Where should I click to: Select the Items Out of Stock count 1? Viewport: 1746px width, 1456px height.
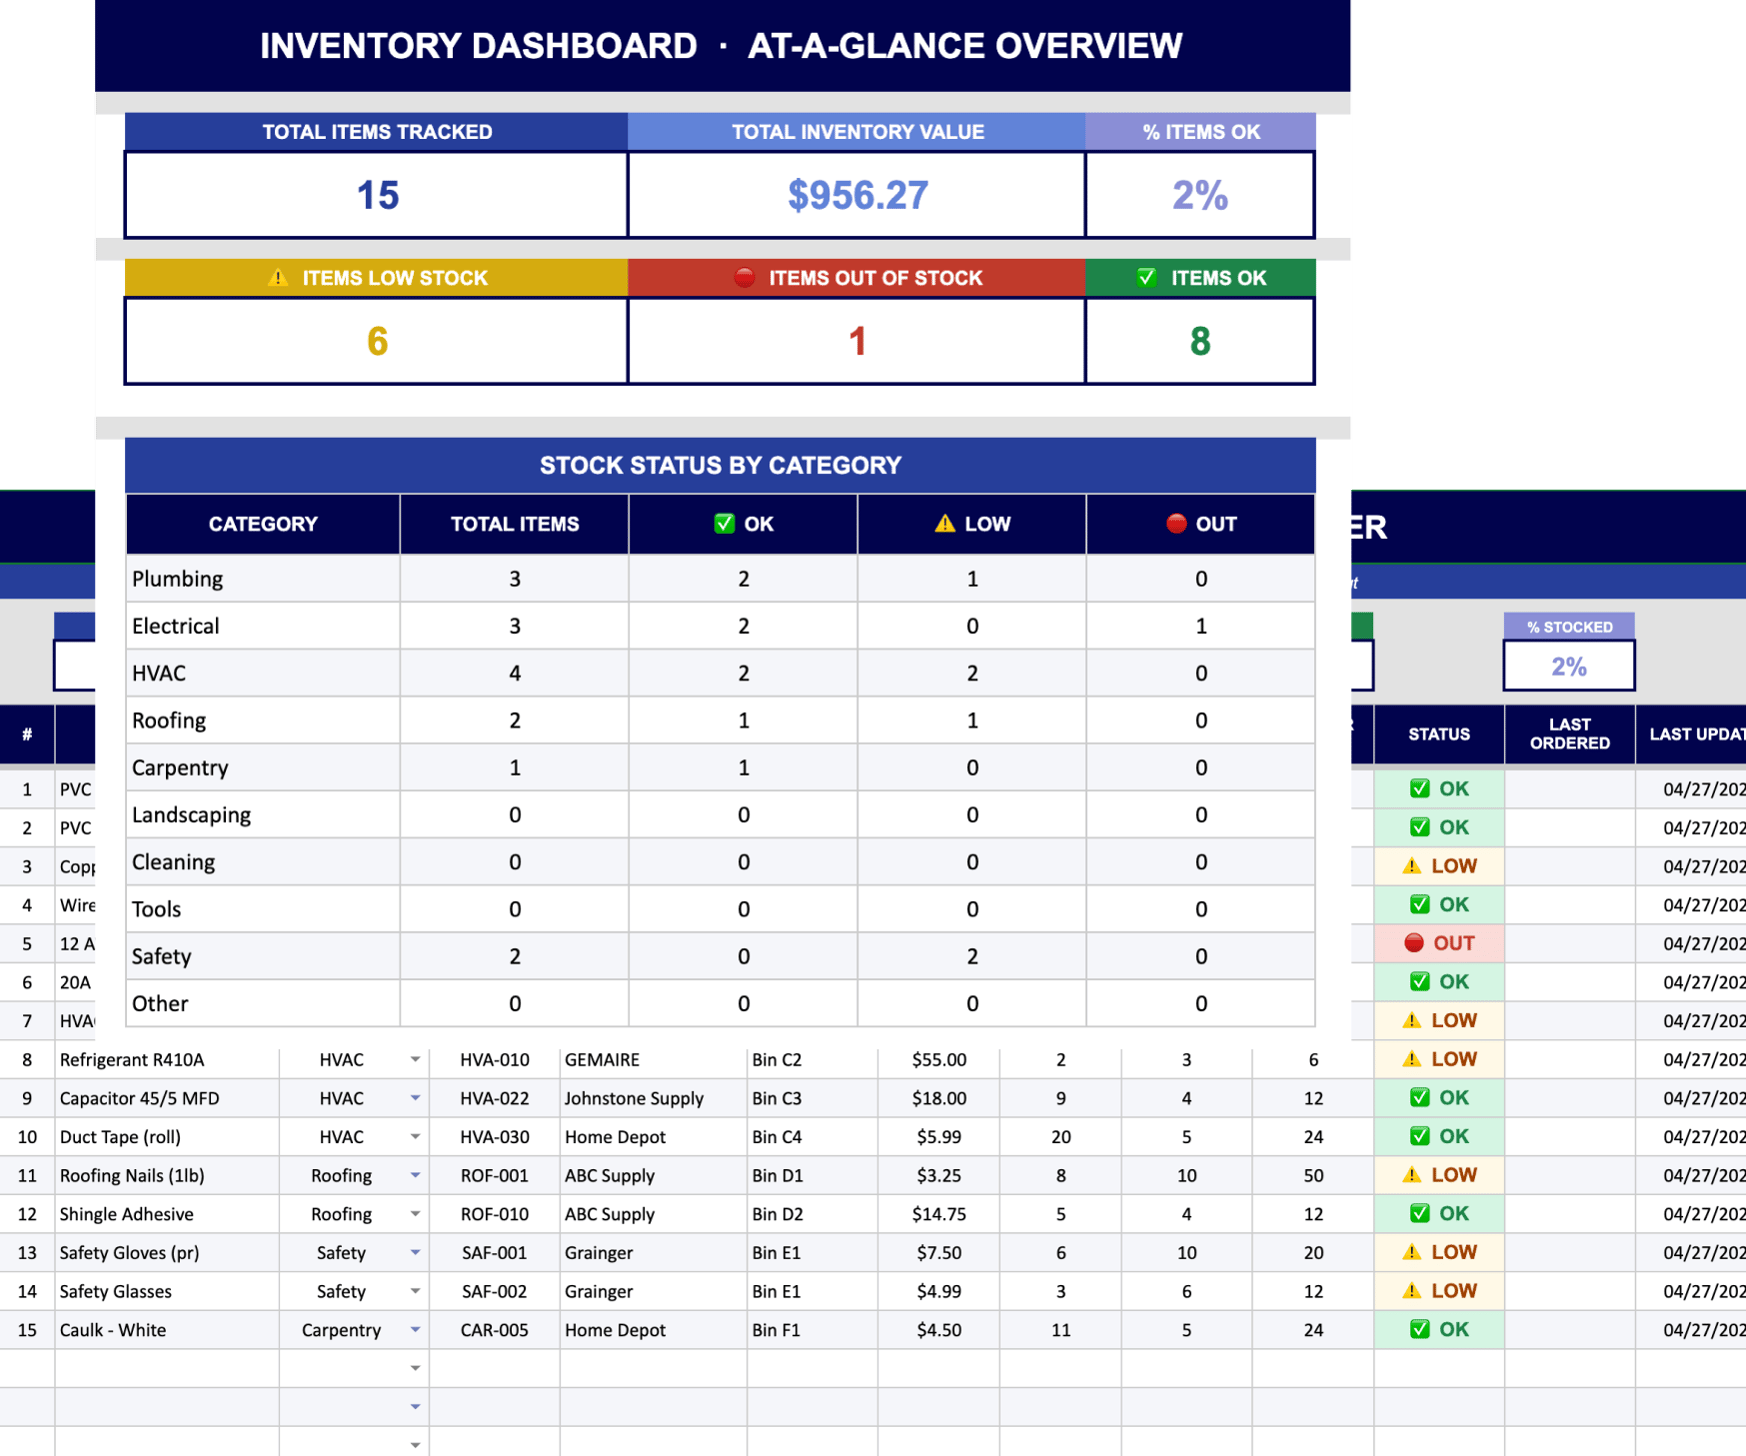[x=857, y=341]
